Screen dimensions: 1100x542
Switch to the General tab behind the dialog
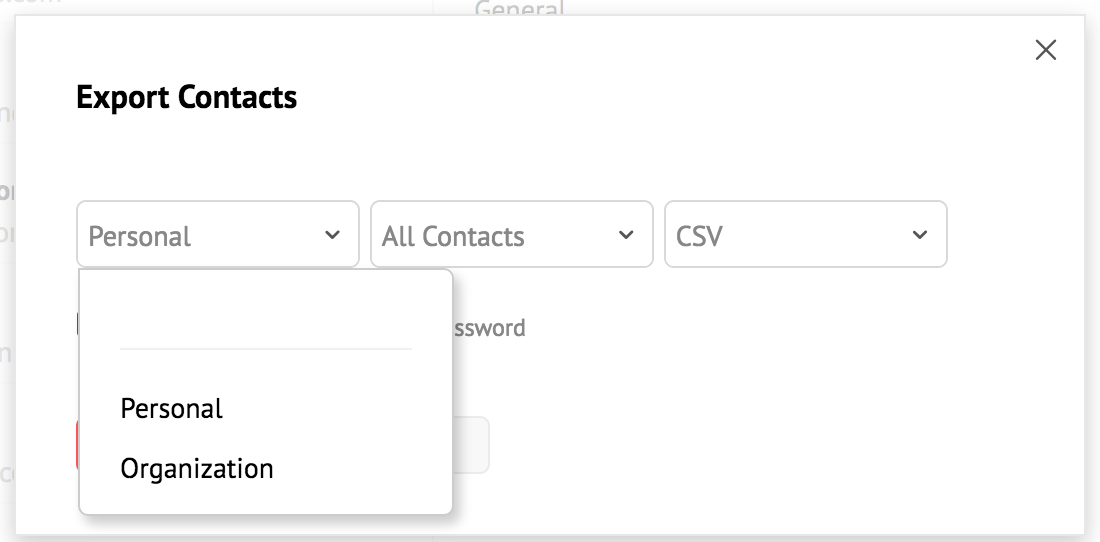coord(519,9)
